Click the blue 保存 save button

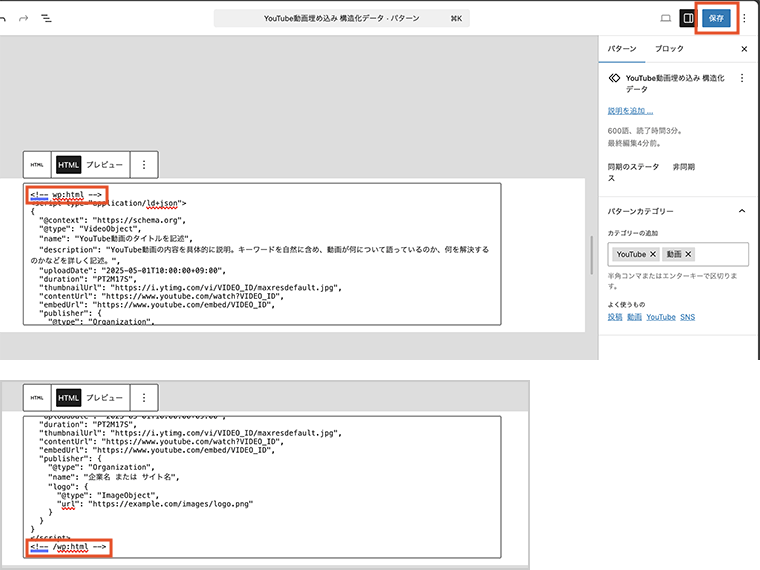tap(716, 18)
